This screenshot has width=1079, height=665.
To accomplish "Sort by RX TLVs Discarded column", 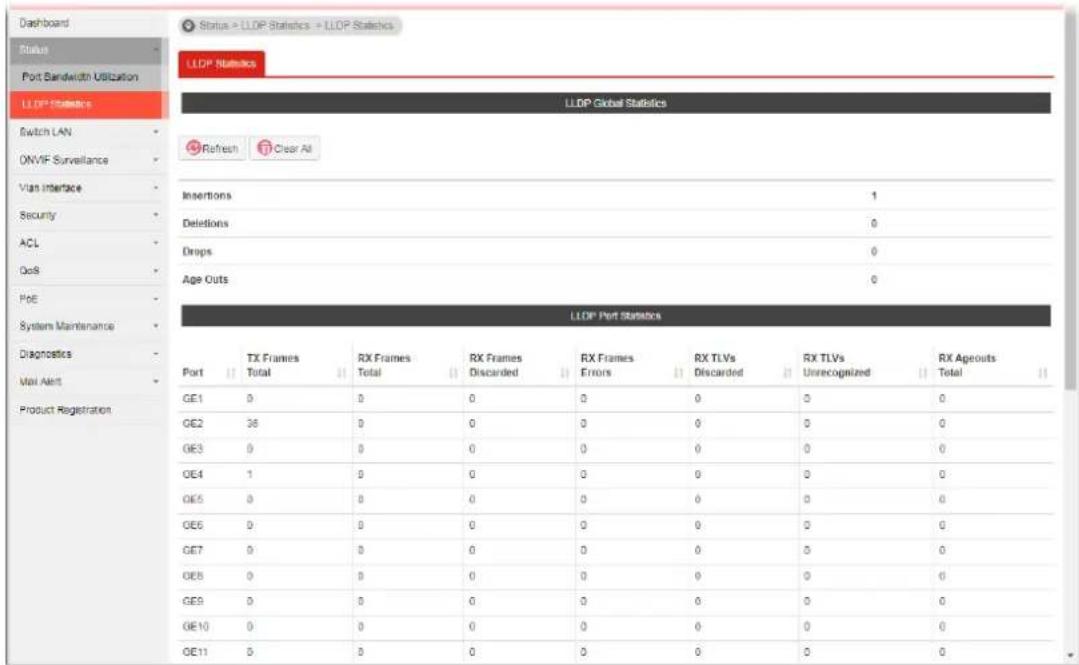I will [x=742, y=366].
